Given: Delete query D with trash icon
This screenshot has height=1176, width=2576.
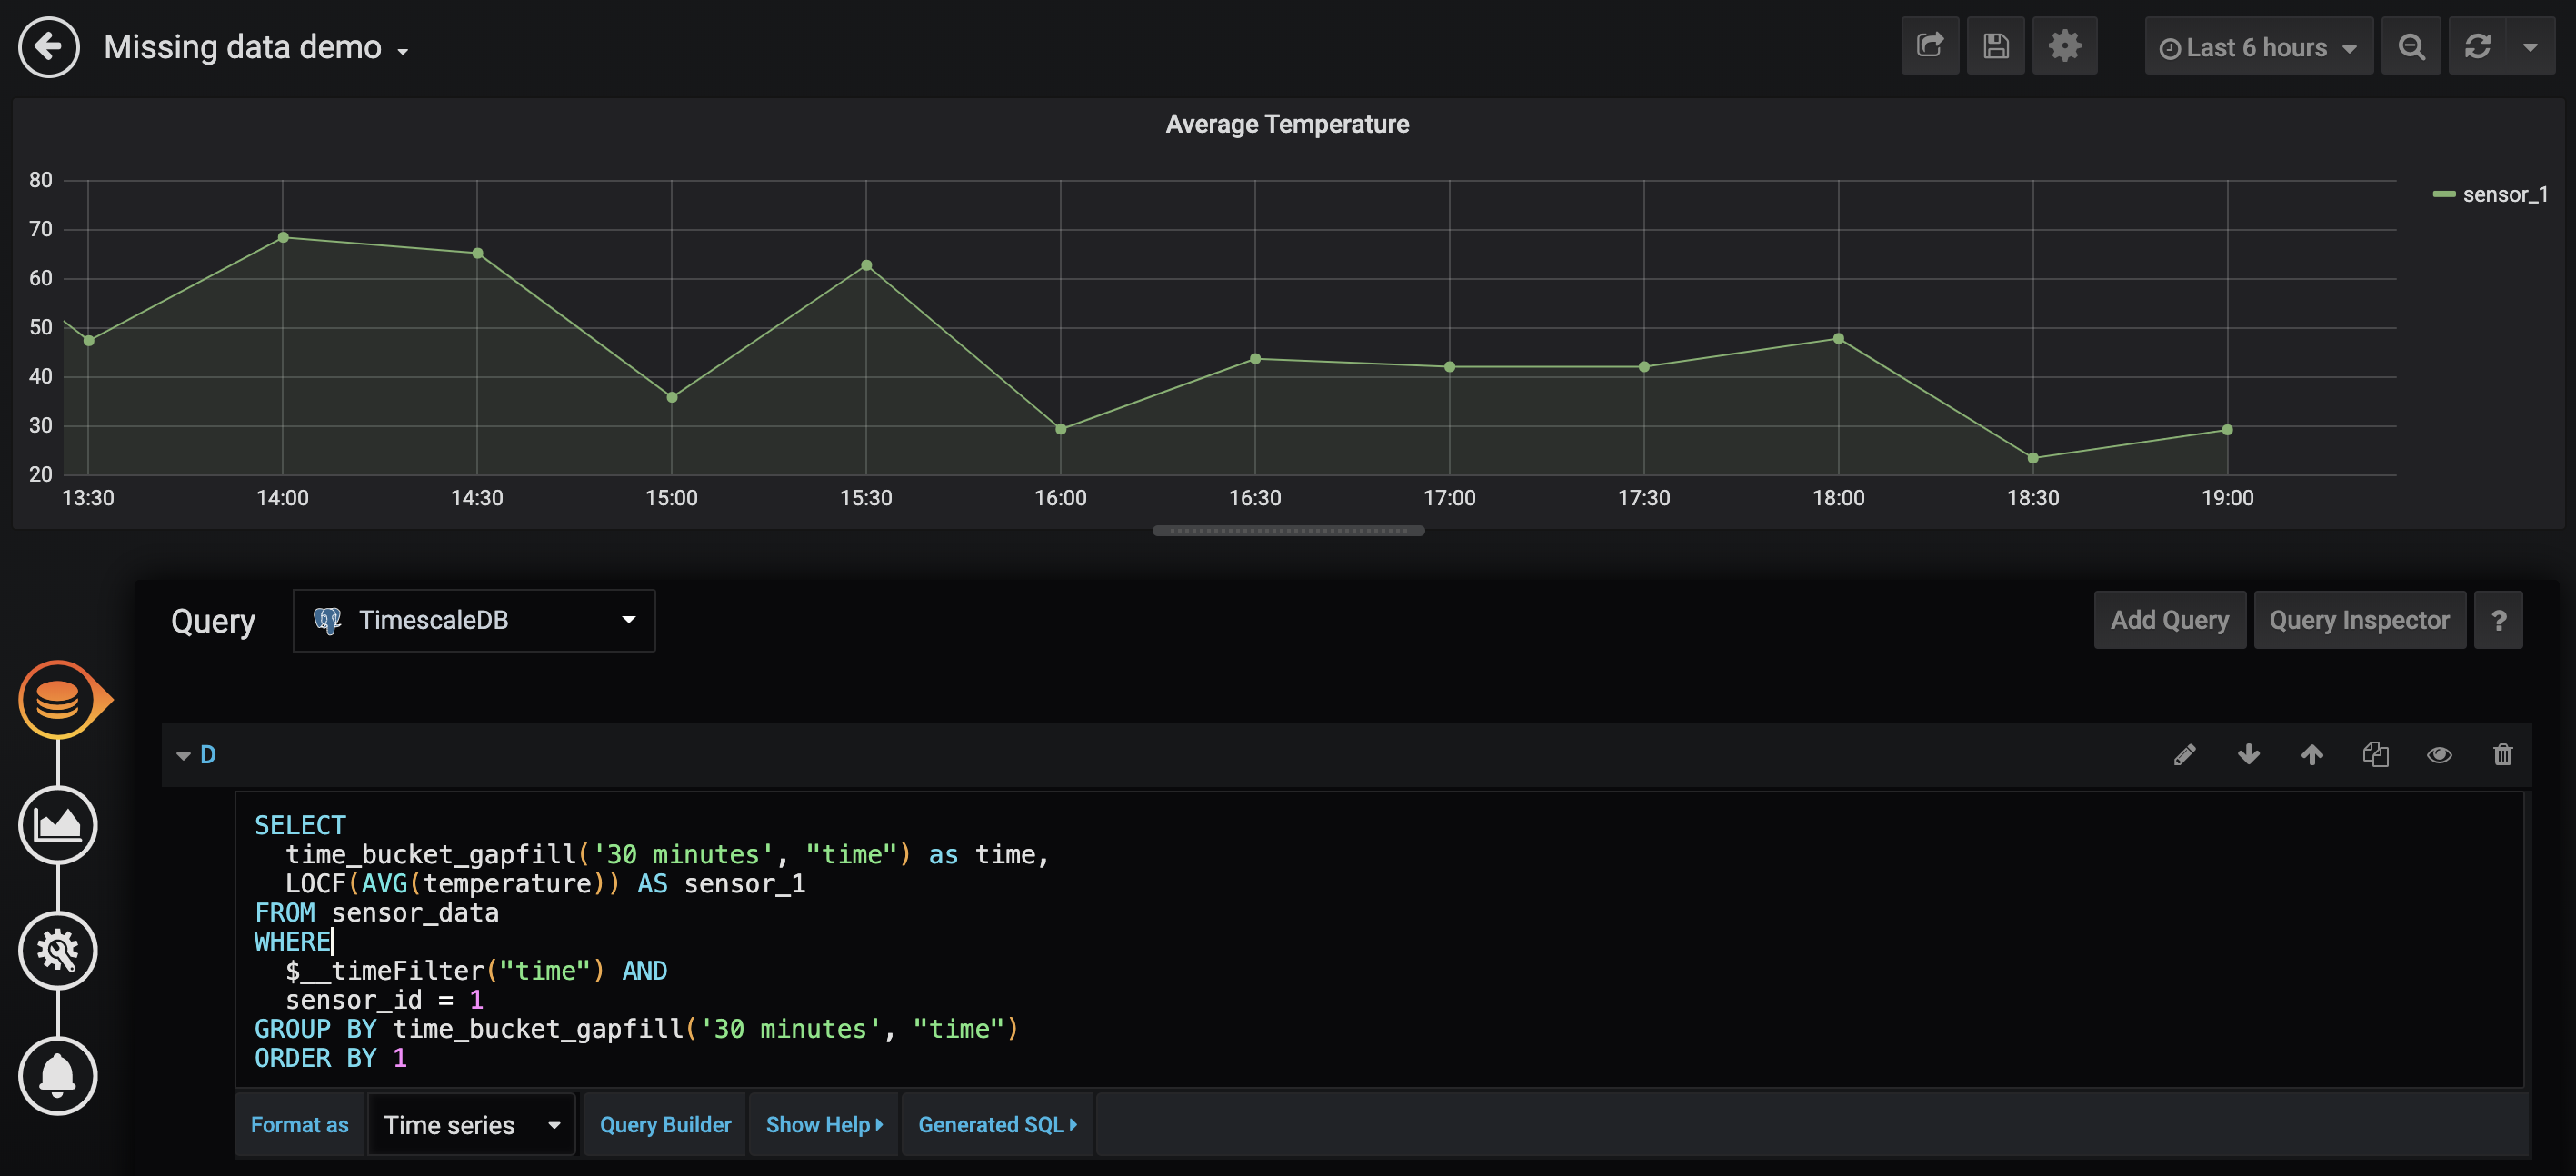Looking at the screenshot, I should point(2503,755).
